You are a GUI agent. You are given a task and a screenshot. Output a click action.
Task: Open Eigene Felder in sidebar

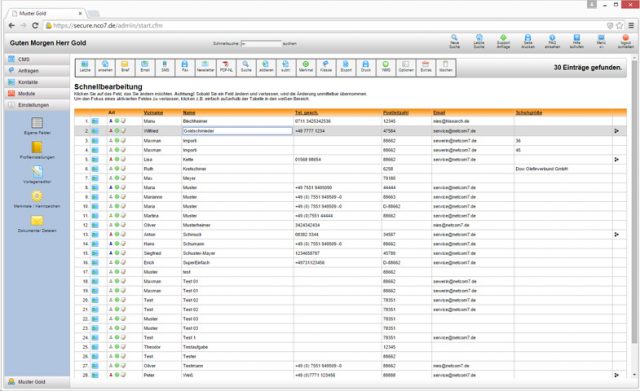37,126
